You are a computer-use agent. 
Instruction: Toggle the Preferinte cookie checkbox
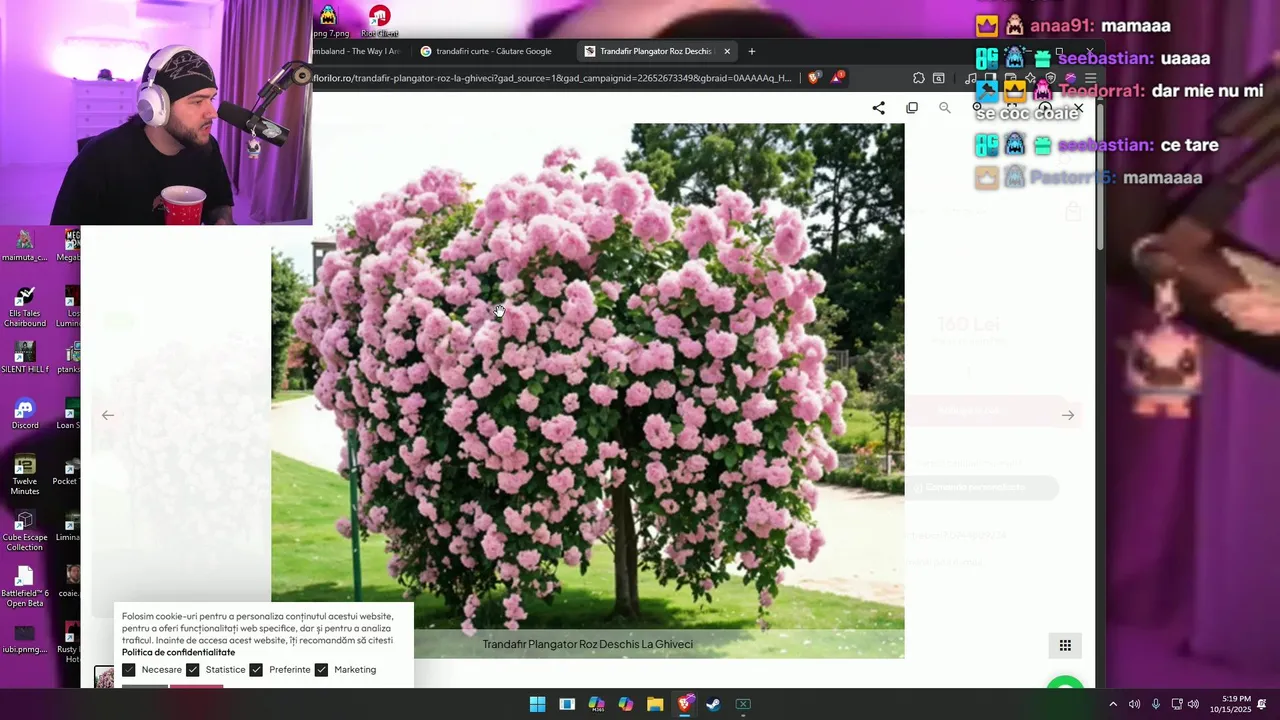(x=256, y=670)
